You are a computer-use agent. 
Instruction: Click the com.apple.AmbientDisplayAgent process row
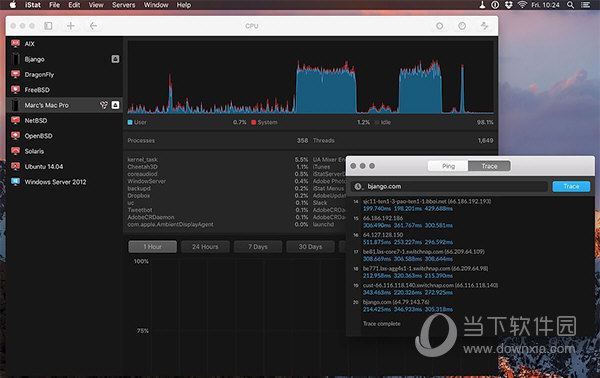[x=218, y=225]
